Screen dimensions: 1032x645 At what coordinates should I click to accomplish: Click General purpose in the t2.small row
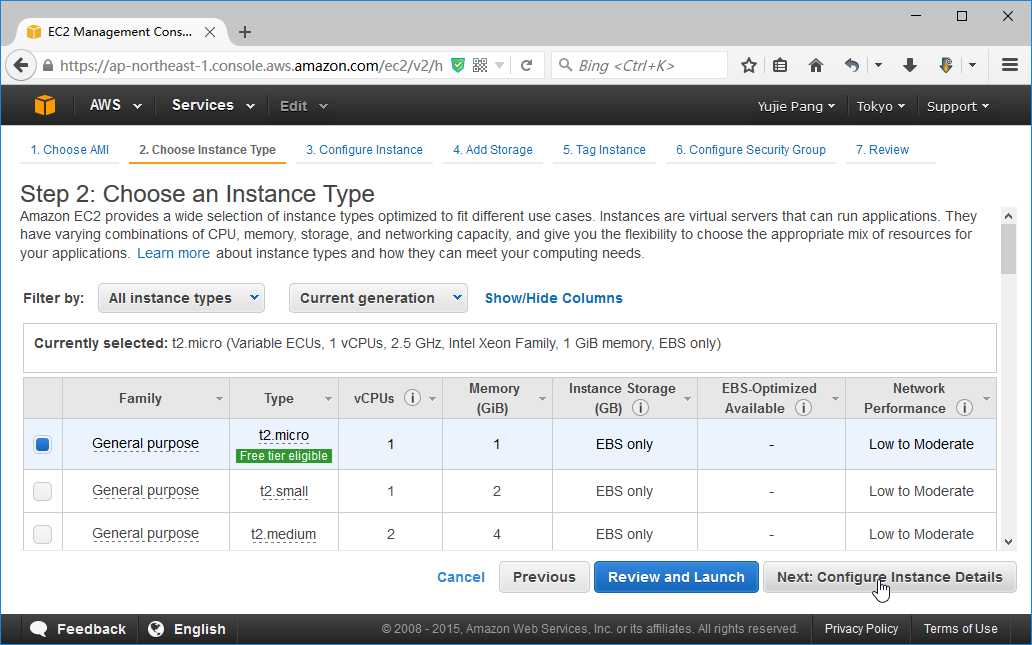[145, 491]
